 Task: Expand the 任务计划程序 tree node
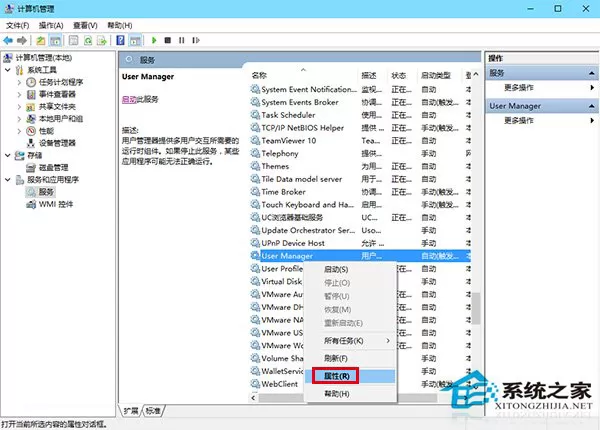pyautogui.click(x=19, y=82)
